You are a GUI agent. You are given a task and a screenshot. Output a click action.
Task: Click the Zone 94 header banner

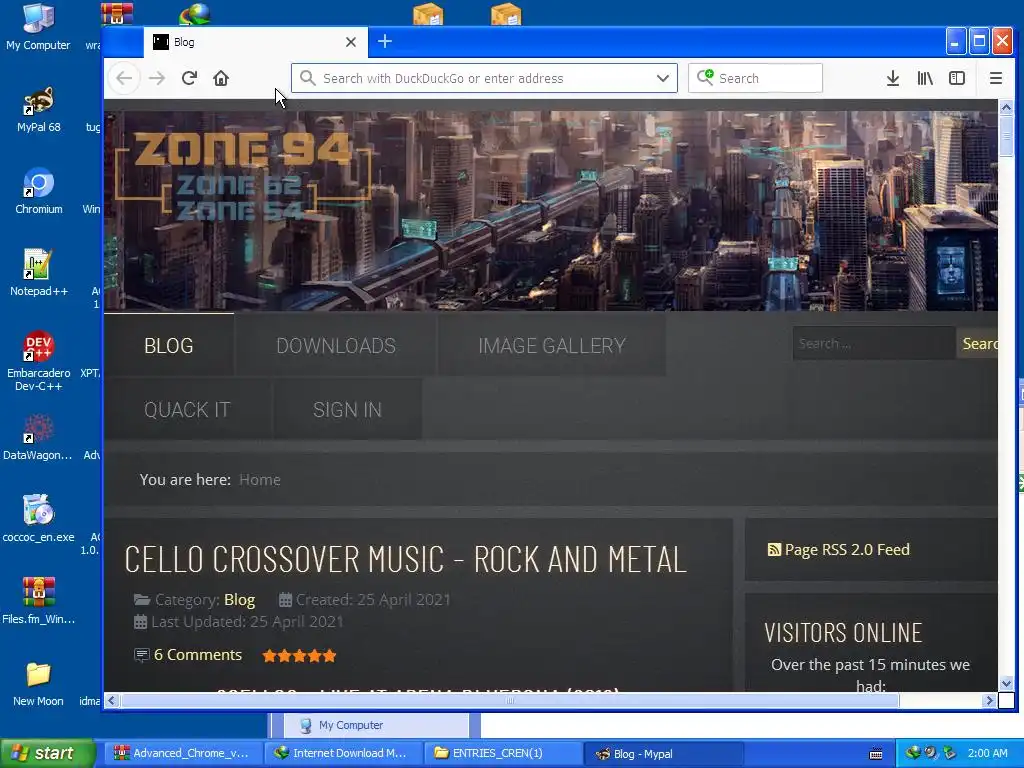(551, 210)
